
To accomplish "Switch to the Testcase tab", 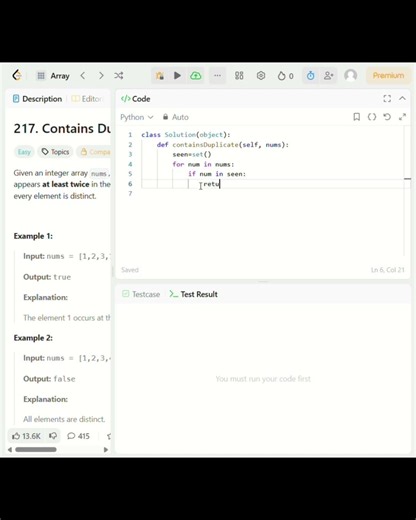I will [x=141, y=294].
